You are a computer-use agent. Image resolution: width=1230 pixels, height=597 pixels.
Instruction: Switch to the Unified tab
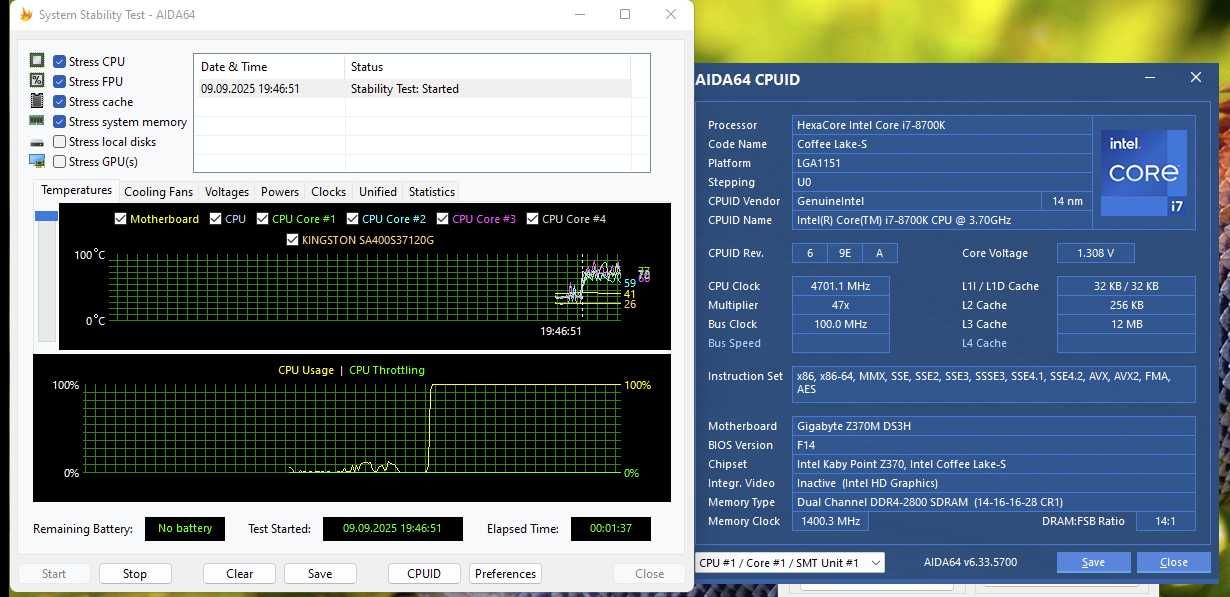pyautogui.click(x=378, y=192)
